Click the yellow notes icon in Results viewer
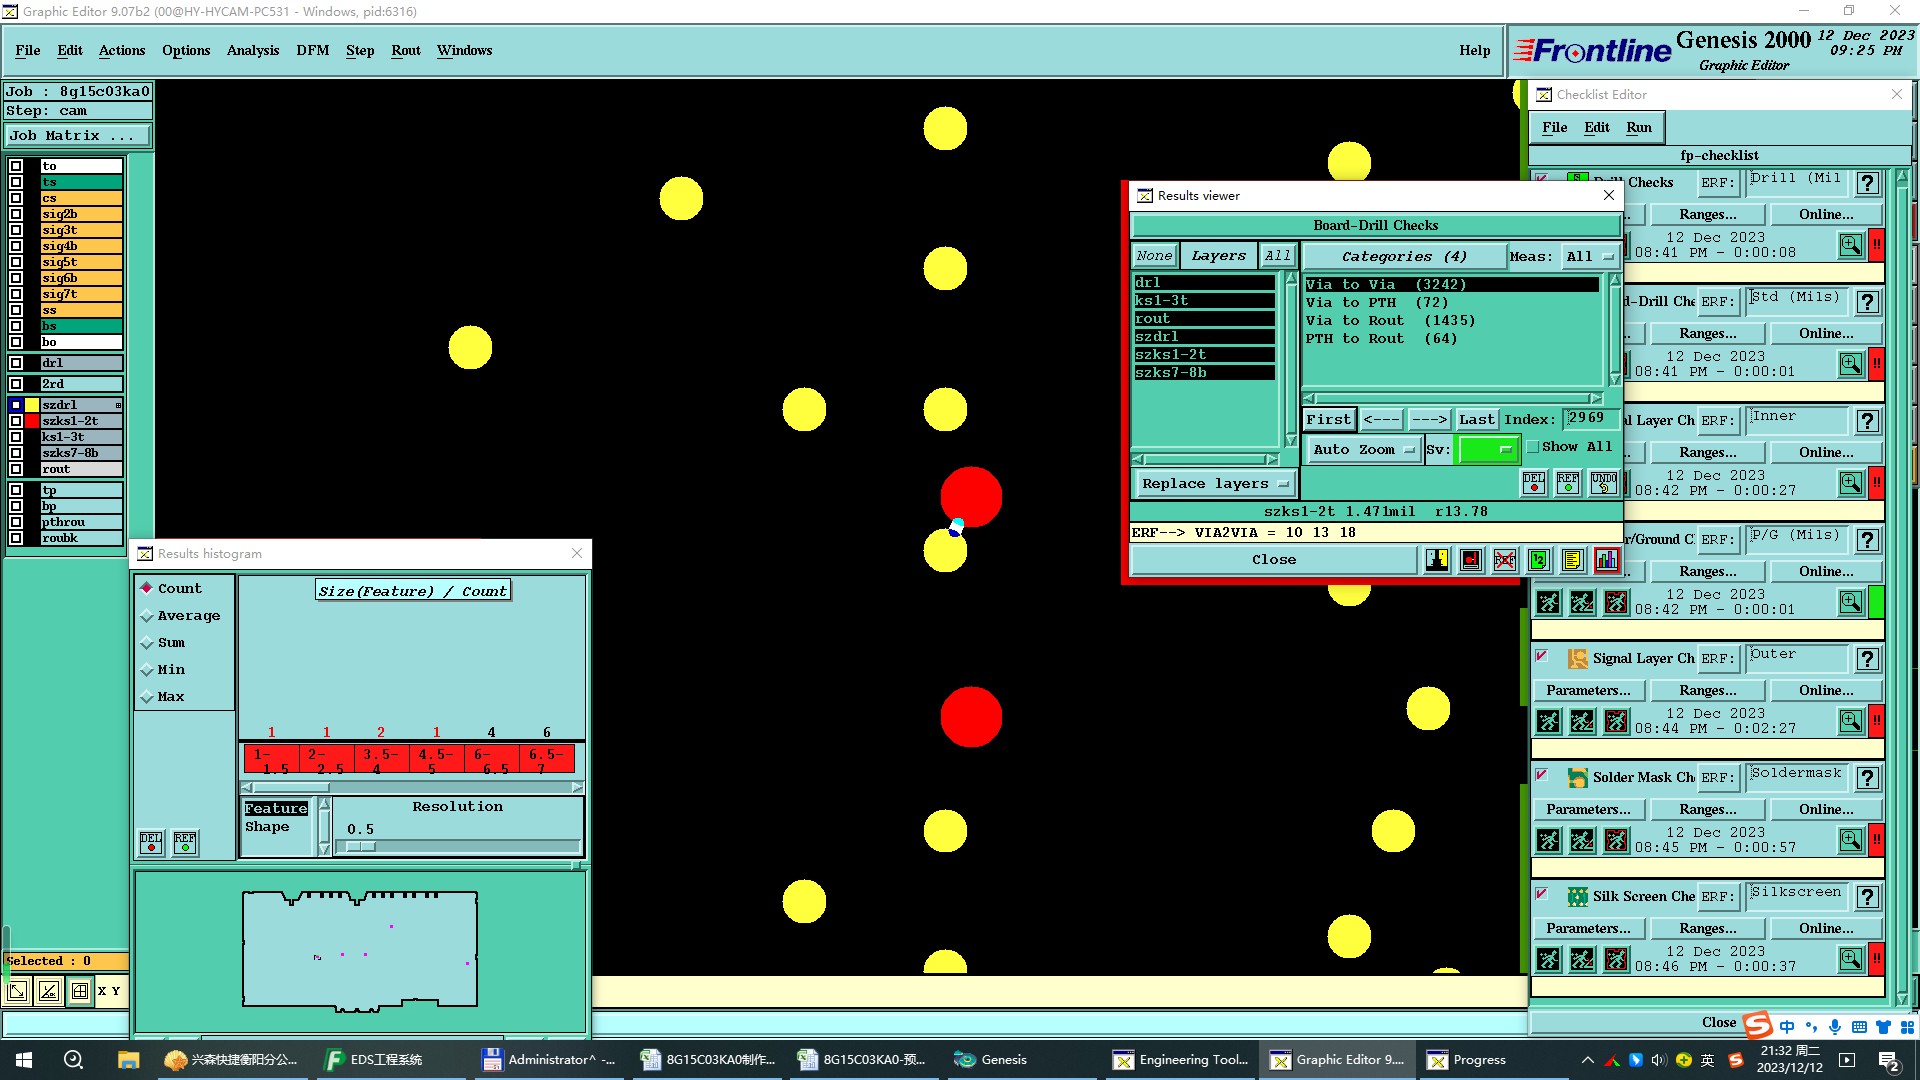Screen dimensions: 1920x1080 click(1573, 560)
